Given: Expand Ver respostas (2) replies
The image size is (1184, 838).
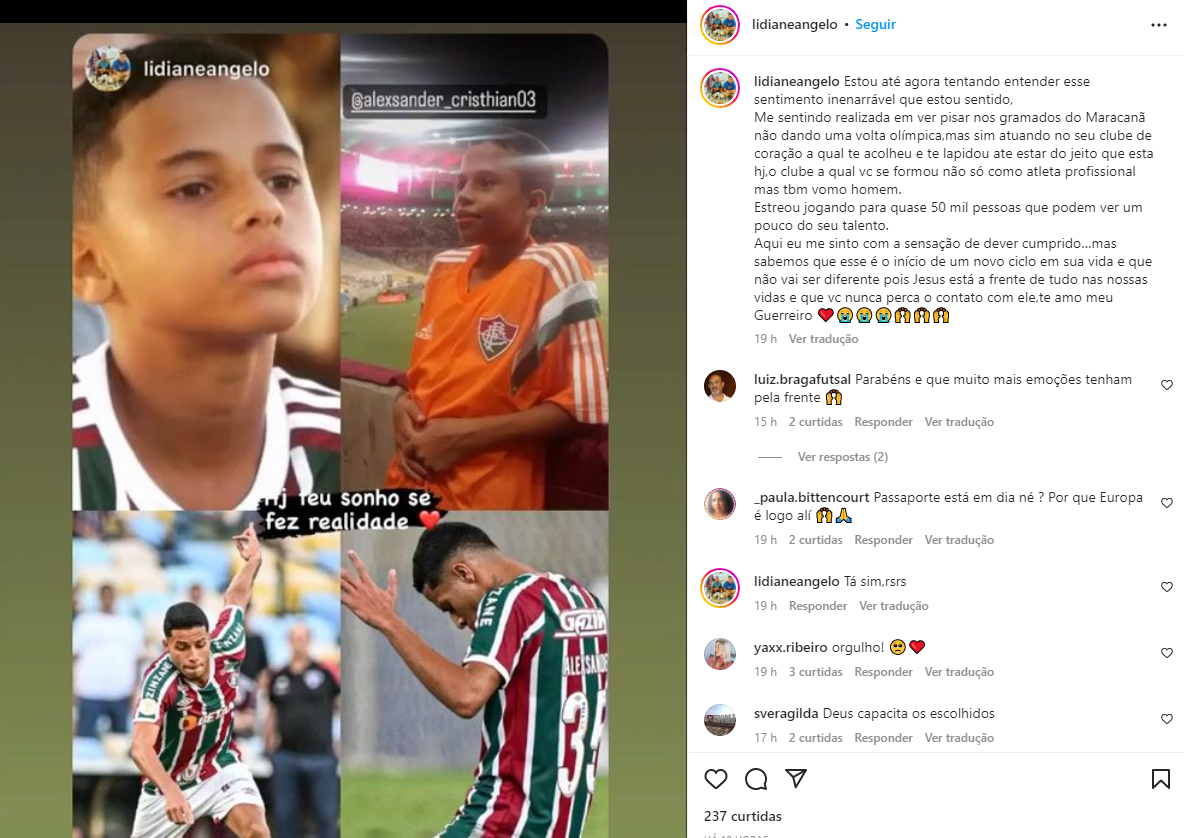Looking at the screenshot, I should (x=843, y=457).
